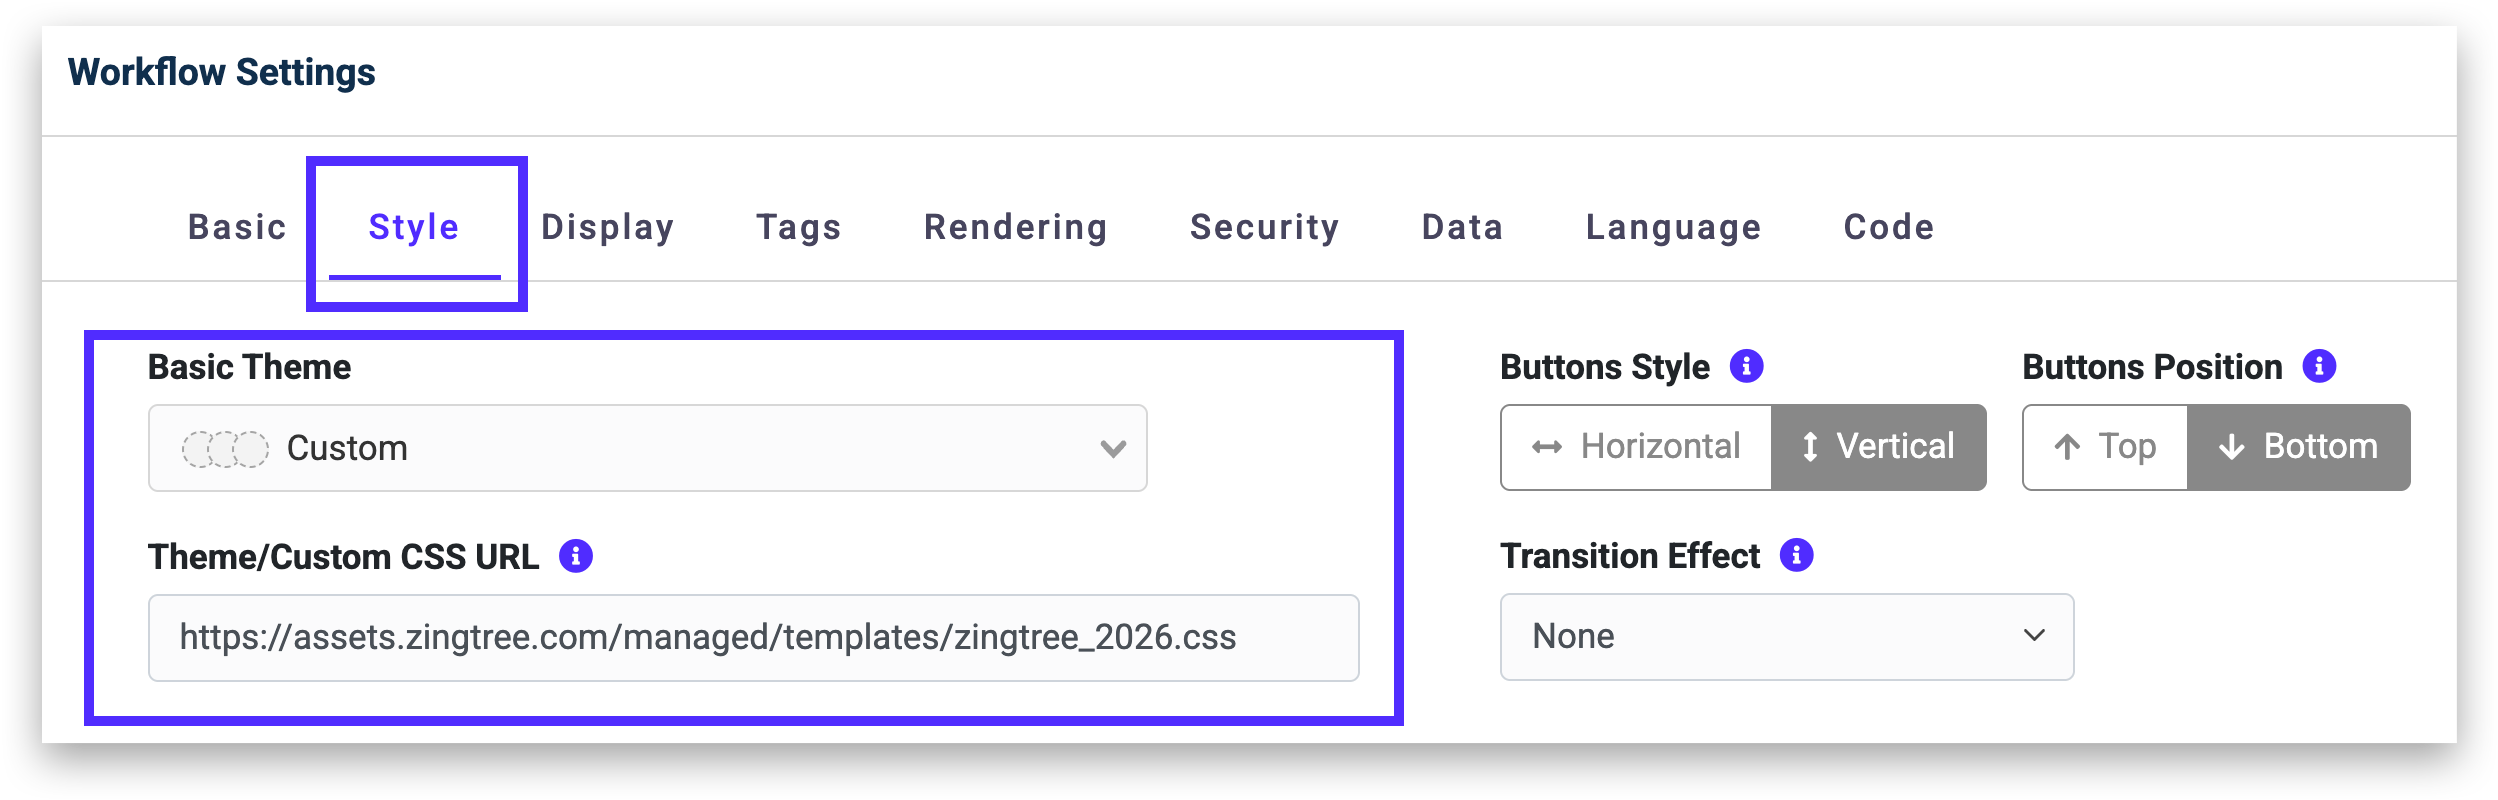This screenshot has width=2498, height=800.
Task: Expand the Transition Effect dropdown
Action: [x=1786, y=637]
